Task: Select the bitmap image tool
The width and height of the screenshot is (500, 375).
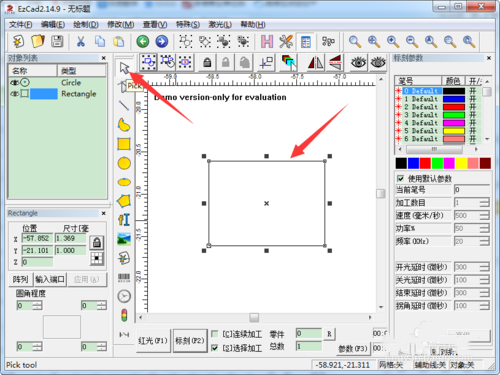Action: (124, 239)
